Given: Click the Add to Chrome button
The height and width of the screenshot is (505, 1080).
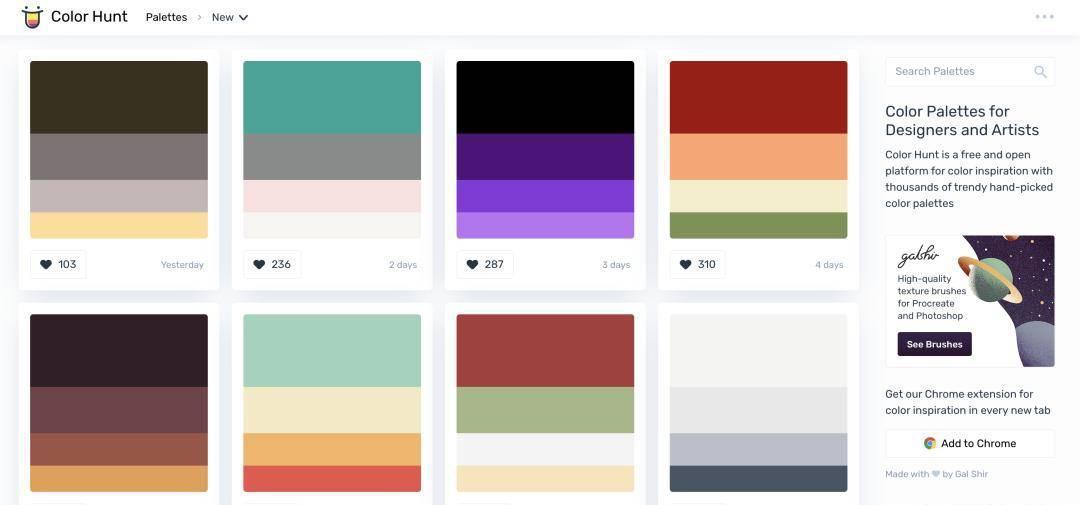Looking at the screenshot, I should pos(970,444).
